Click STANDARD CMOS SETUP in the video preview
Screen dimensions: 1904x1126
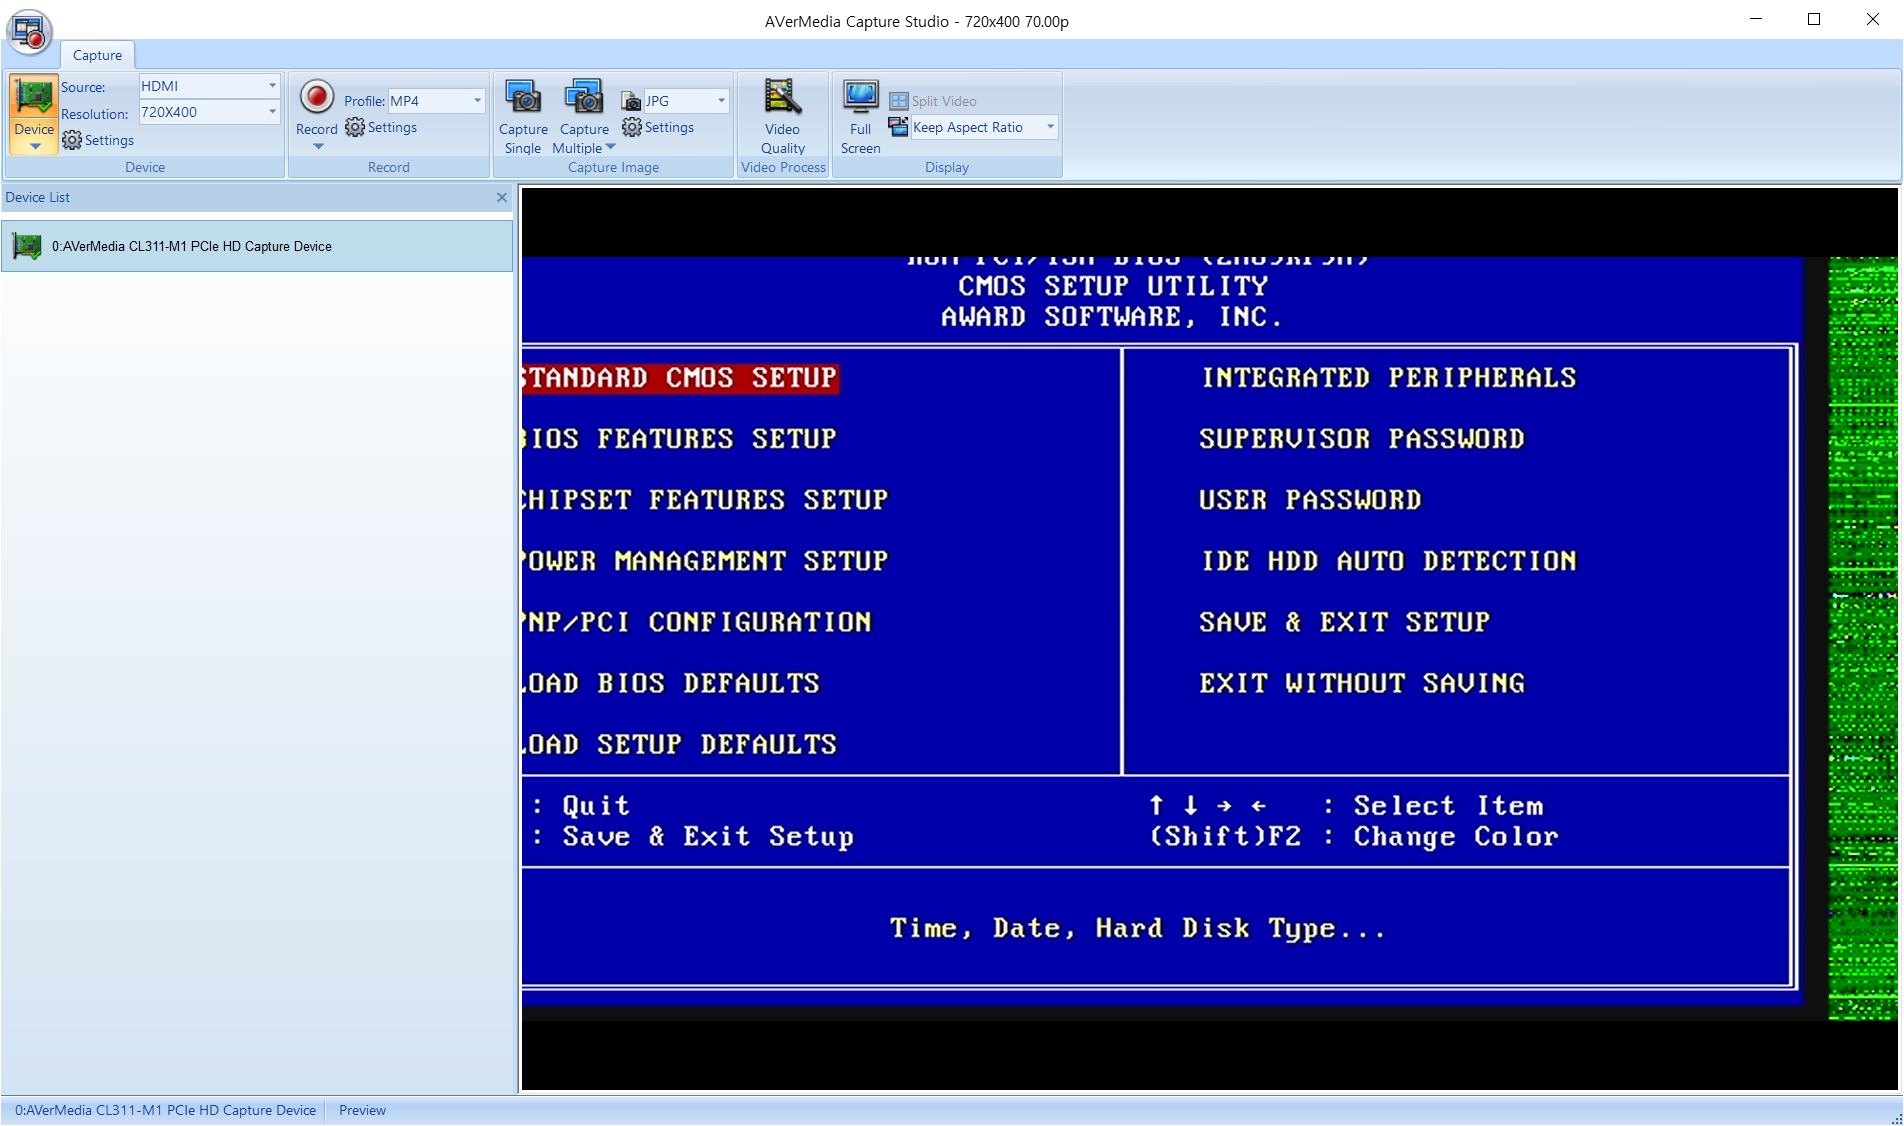pos(679,378)
